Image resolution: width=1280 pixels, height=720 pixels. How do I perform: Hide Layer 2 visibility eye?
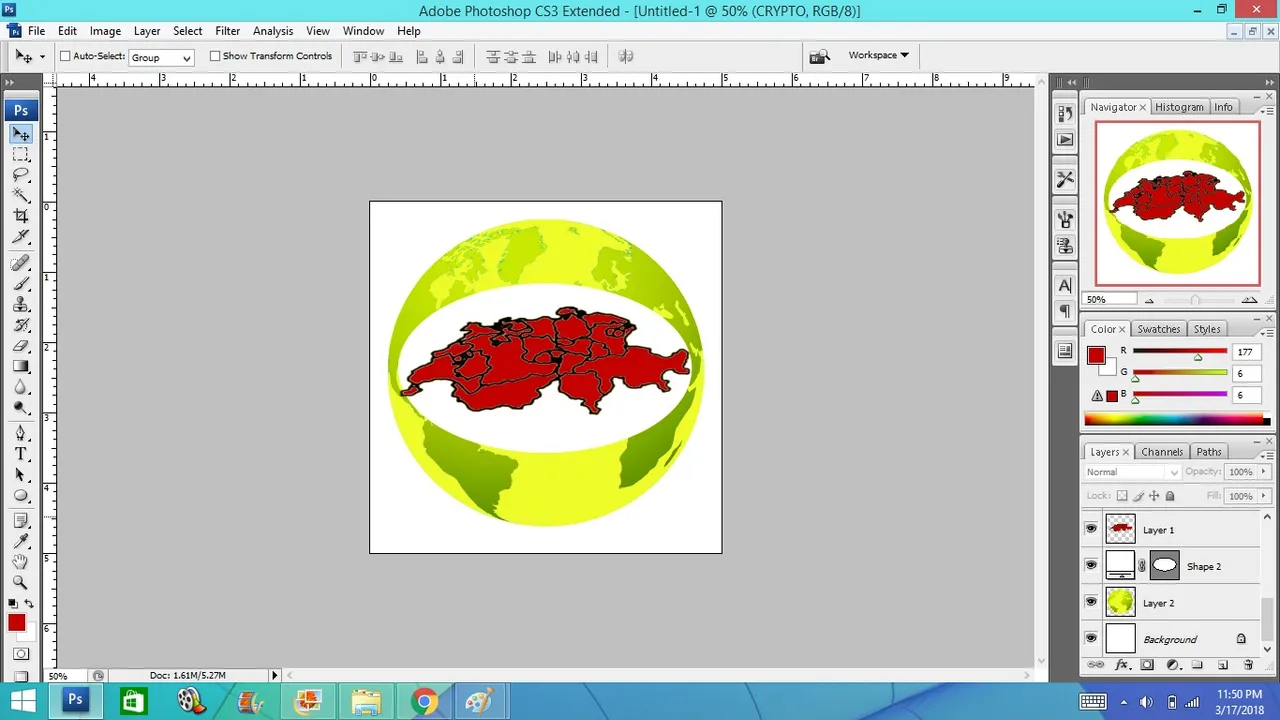pos(1091,602)
